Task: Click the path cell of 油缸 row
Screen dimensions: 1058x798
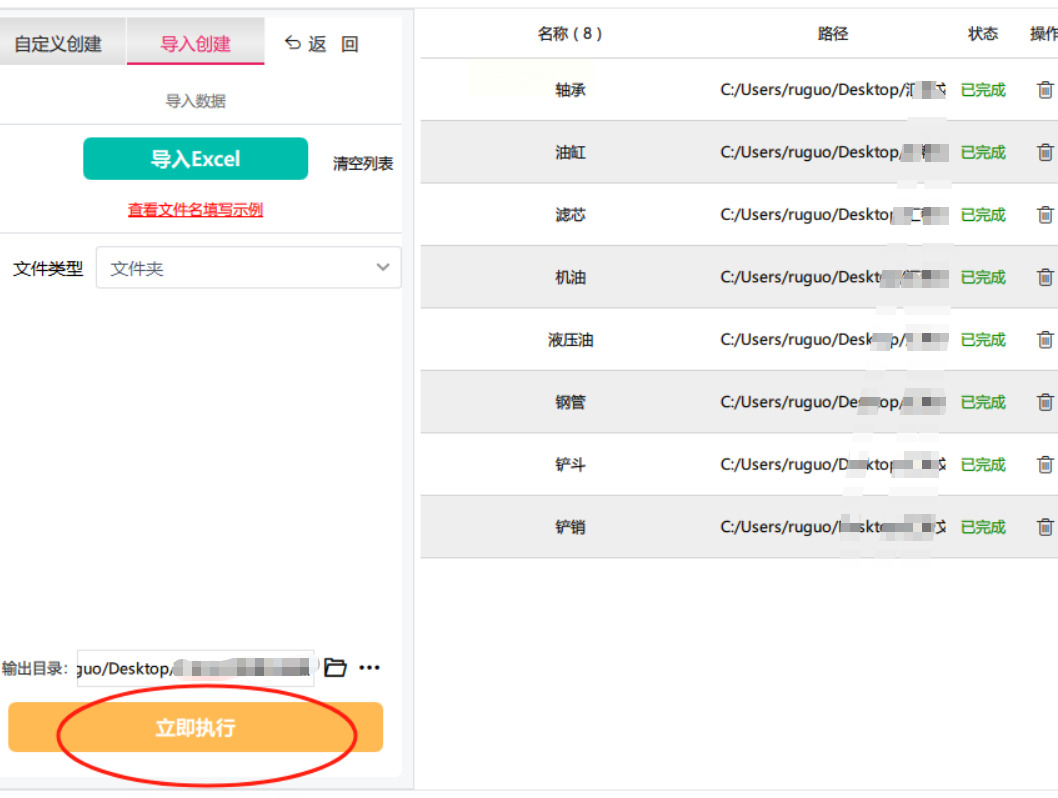Action: 834,152
